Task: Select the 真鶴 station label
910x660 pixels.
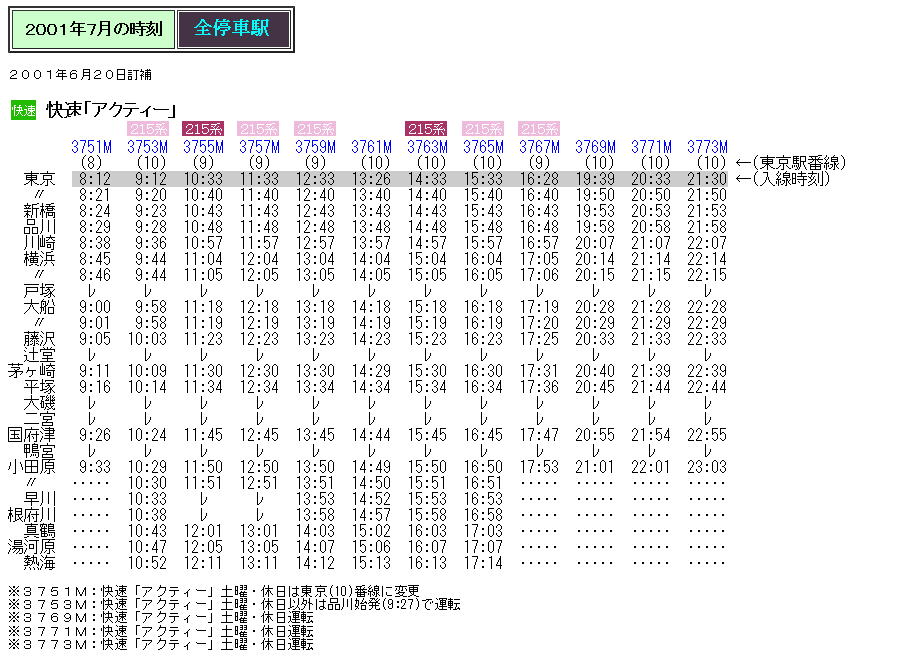Action: pyautogui.click(x=39, y=531)
